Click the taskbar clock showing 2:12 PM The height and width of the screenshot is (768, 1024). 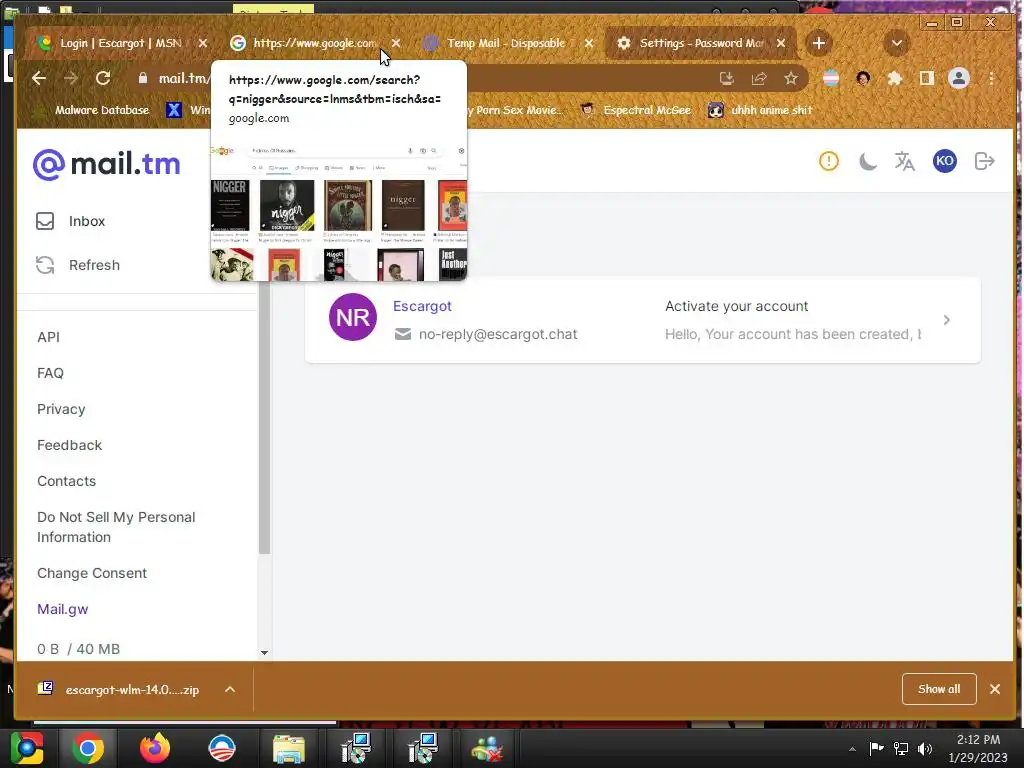click(978, 748)
